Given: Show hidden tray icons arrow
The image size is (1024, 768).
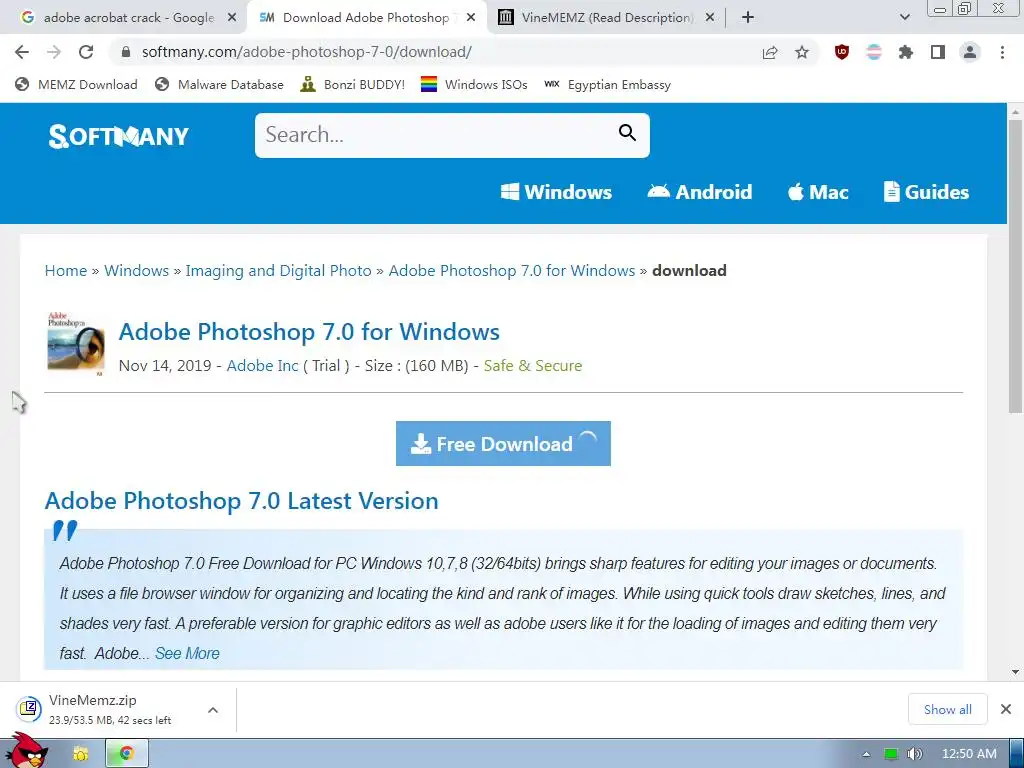Looking at the screenshot, I should pos(866,754).
